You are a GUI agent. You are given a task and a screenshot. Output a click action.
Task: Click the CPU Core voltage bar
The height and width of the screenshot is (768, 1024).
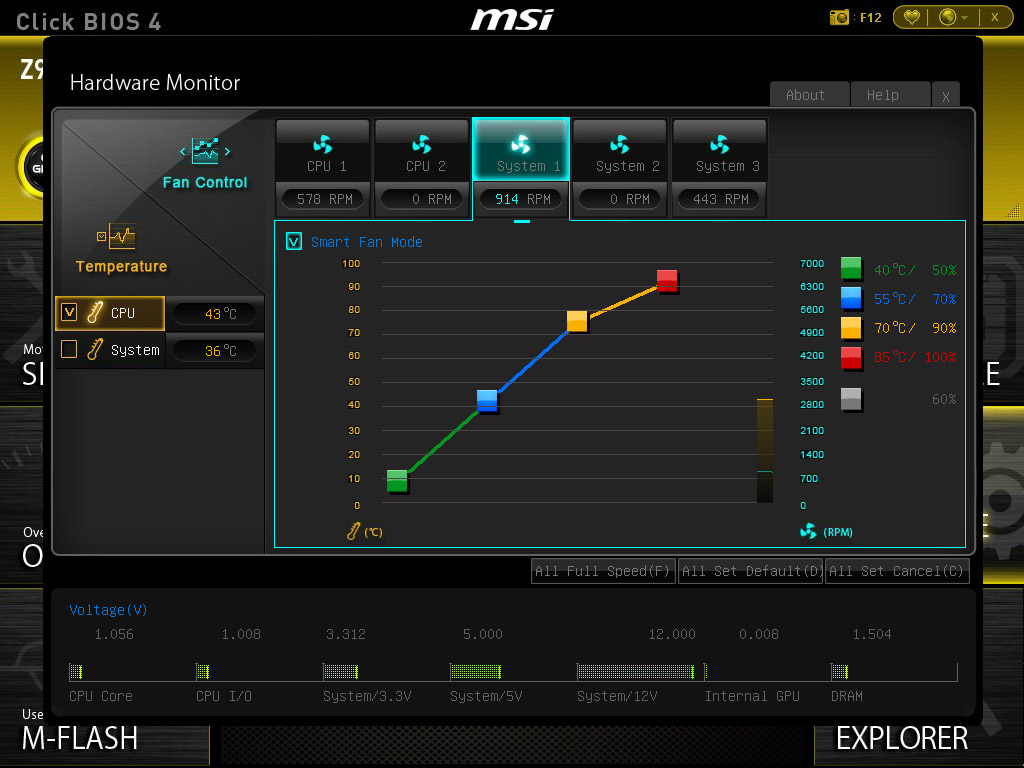[76, 671]
